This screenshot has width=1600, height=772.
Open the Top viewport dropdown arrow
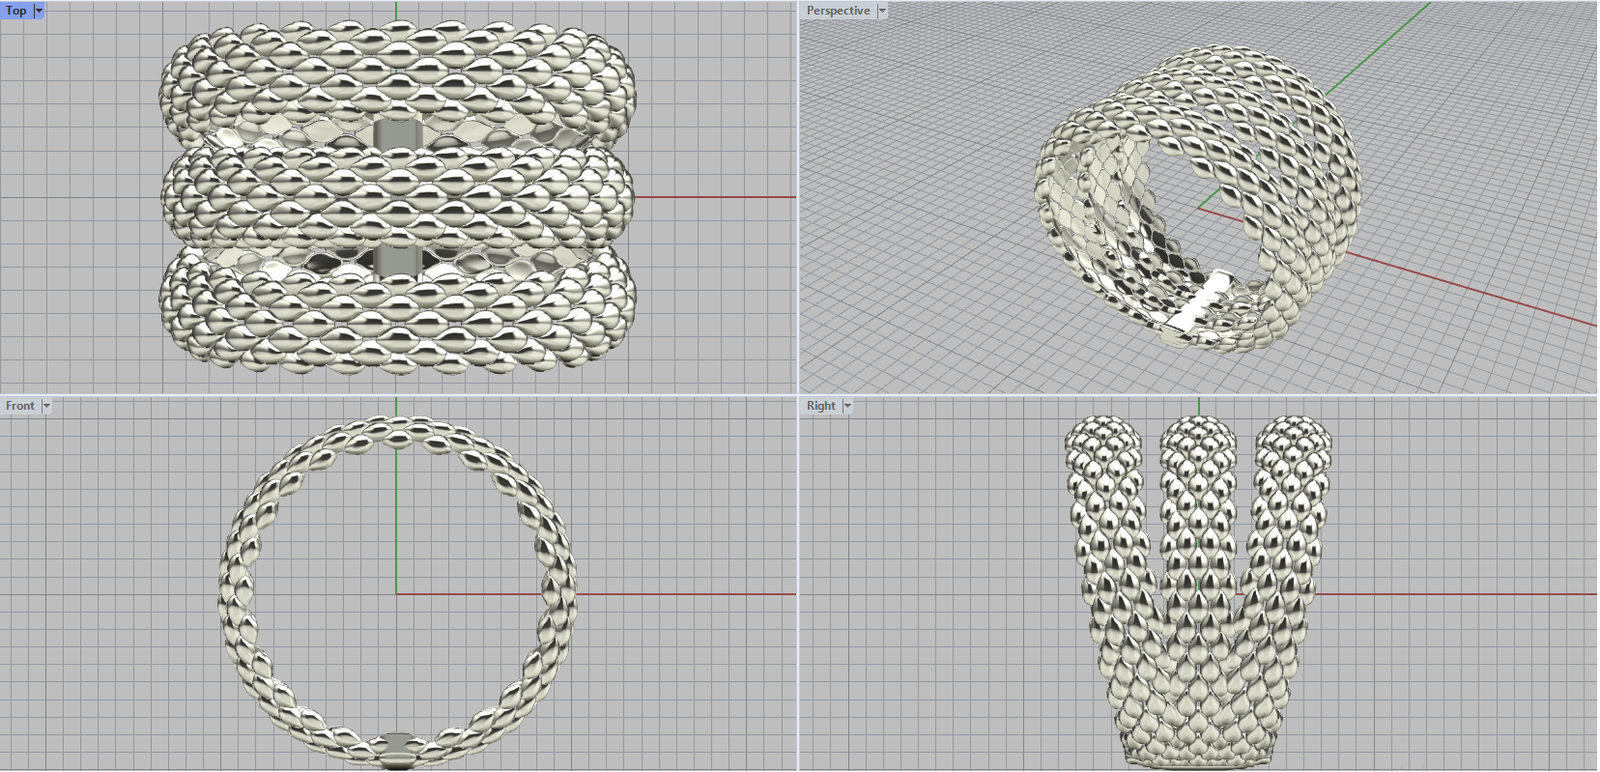pyautogui.click(x=39, y=10)
